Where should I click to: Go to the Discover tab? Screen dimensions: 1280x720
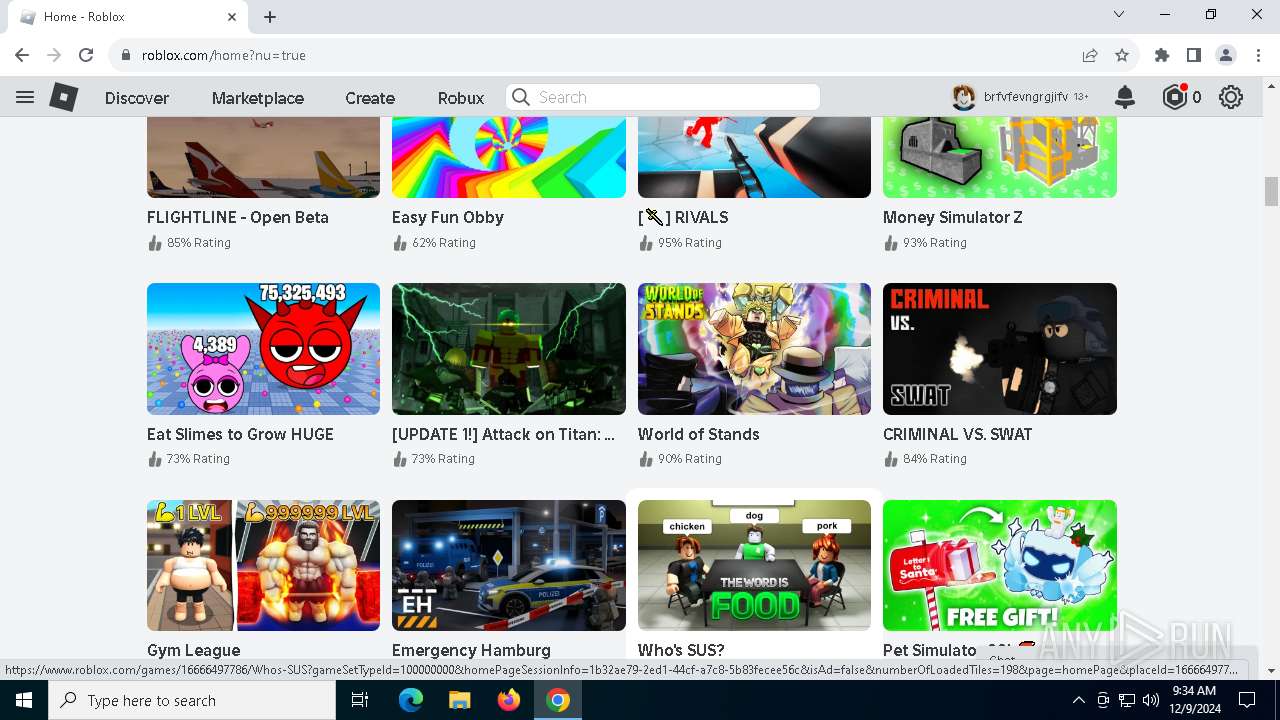pos(137,98)
